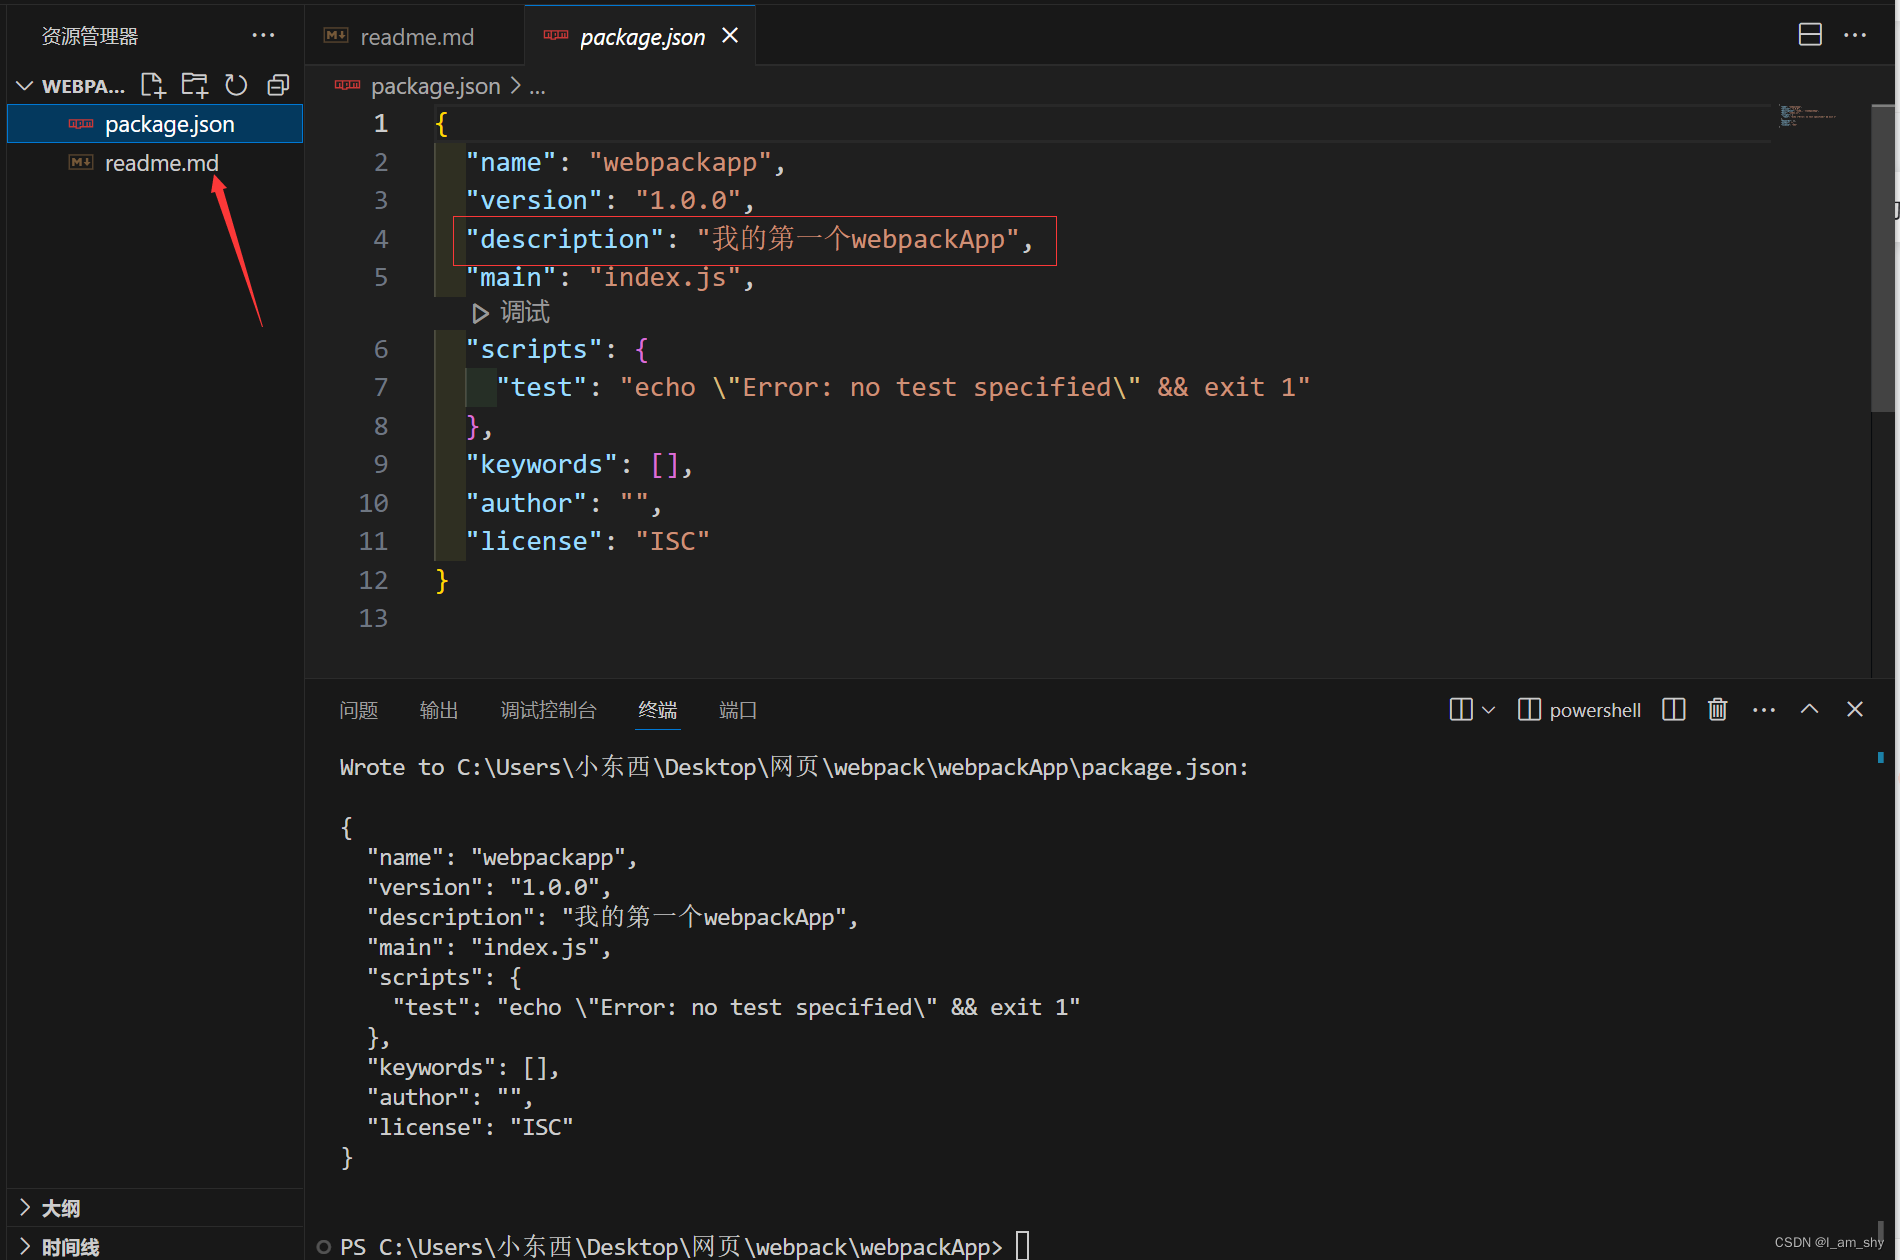
Task: Click the breadcrumb ellipsis item
Action: pos(537,87)
